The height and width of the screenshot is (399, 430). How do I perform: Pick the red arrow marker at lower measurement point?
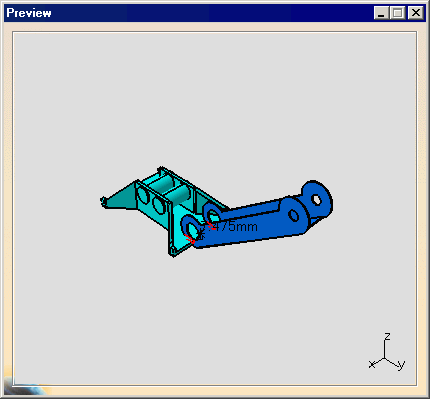190,239
